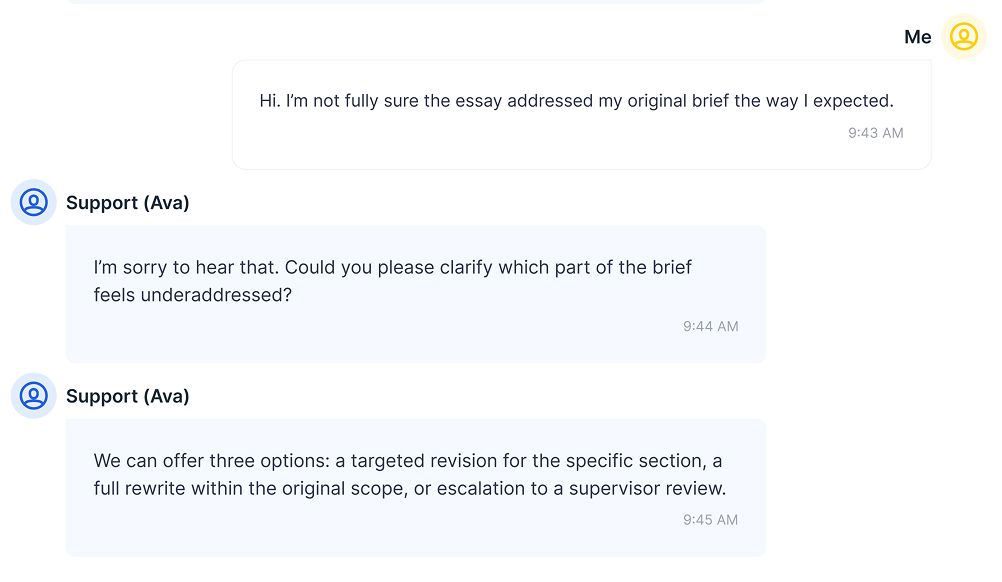Click the partially visible message bubble at top
The image size is (1002, 582).
pos(415,1)
